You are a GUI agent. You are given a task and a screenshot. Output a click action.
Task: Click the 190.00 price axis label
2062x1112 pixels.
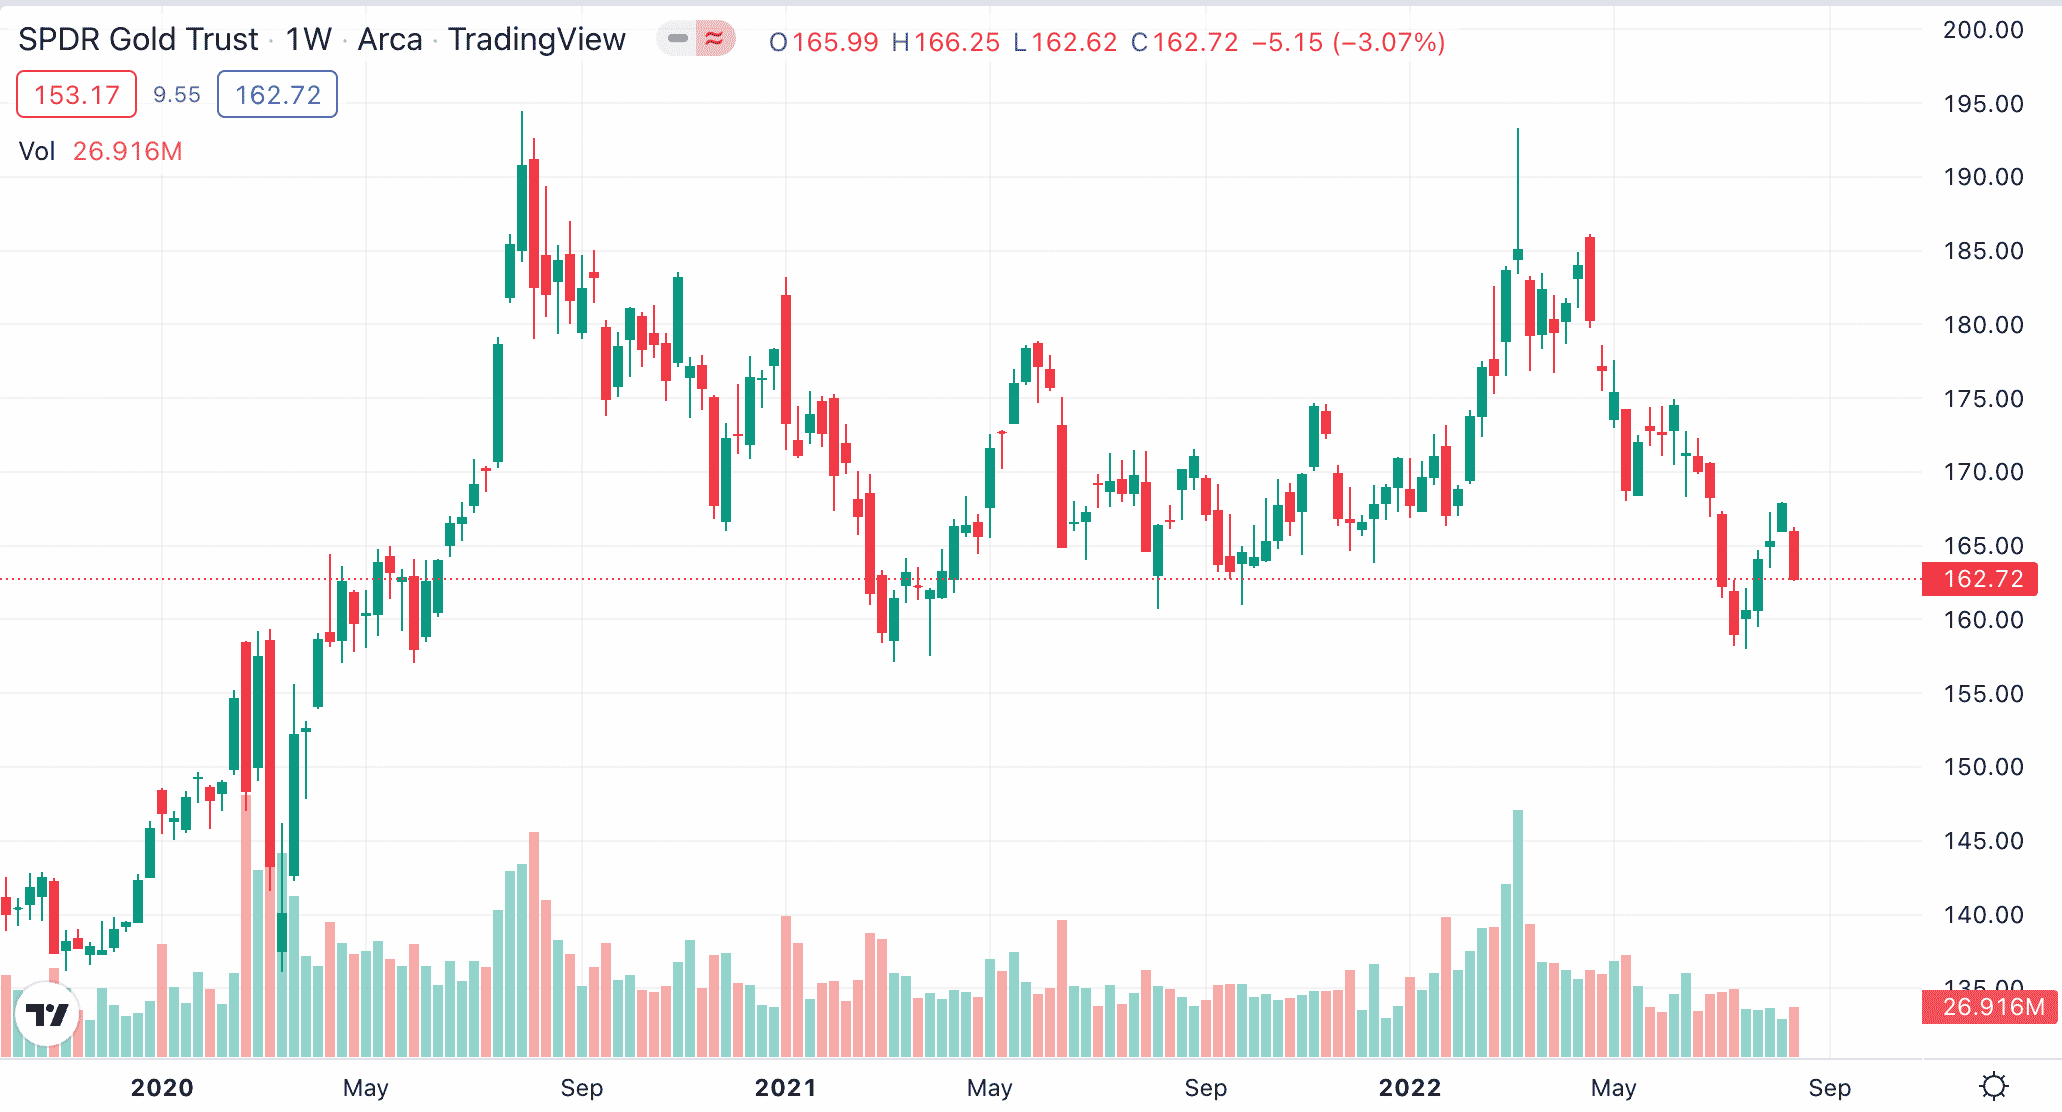(1983, 177)
